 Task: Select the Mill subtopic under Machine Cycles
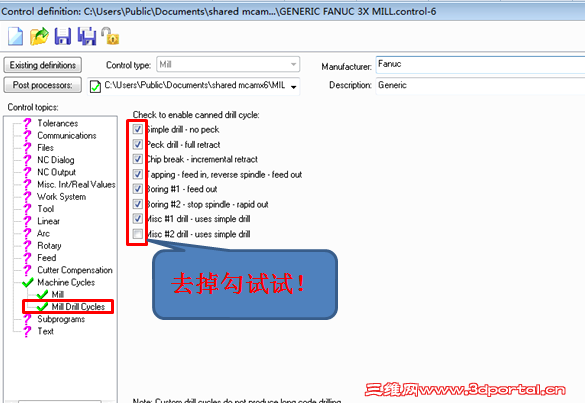pos(57,295)
